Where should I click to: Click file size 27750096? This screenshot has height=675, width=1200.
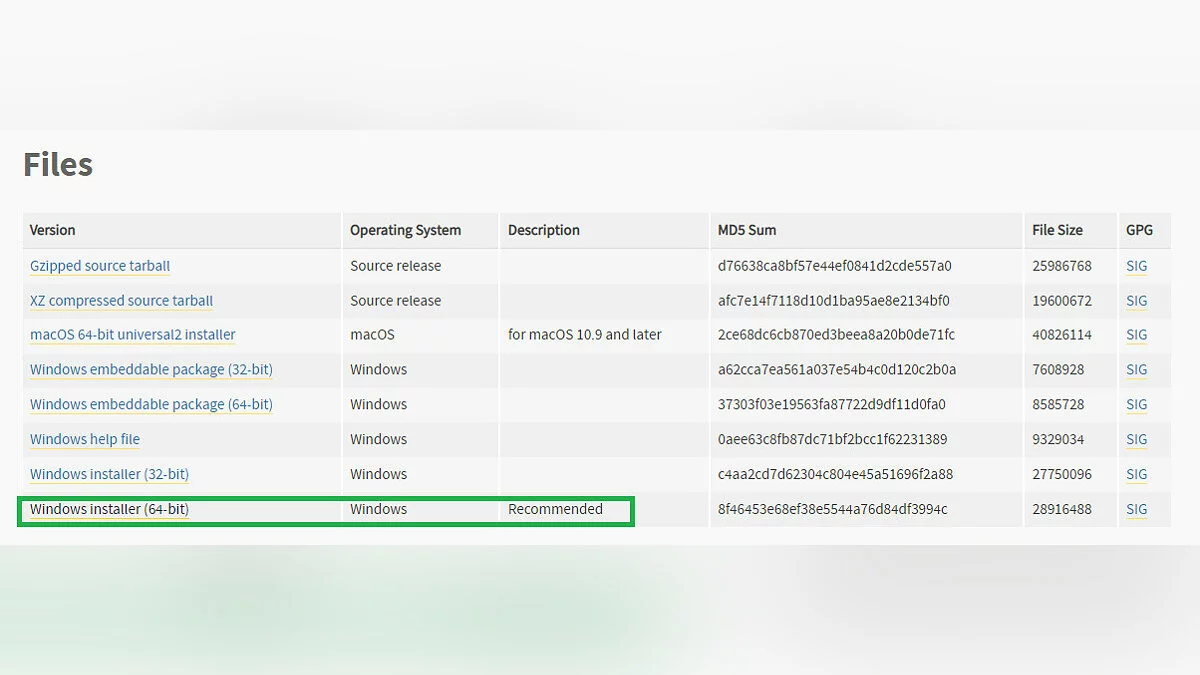click(1062, 474)
